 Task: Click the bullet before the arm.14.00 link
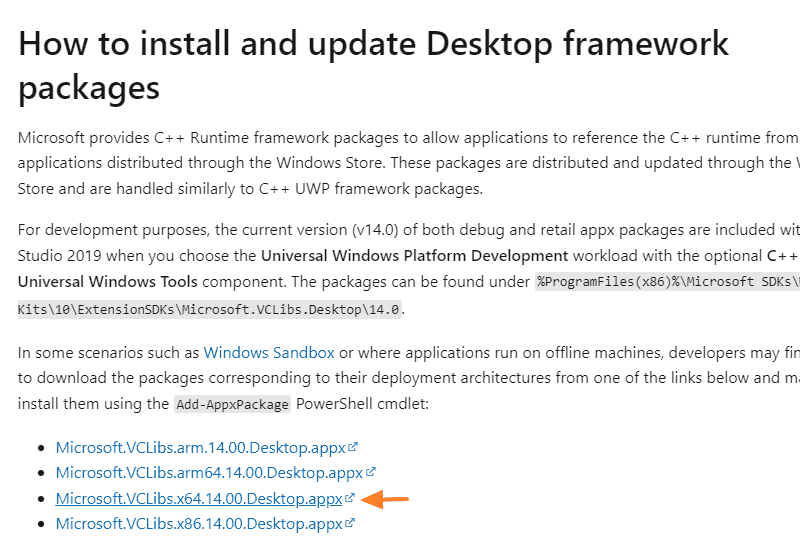(x=40, y=449)
